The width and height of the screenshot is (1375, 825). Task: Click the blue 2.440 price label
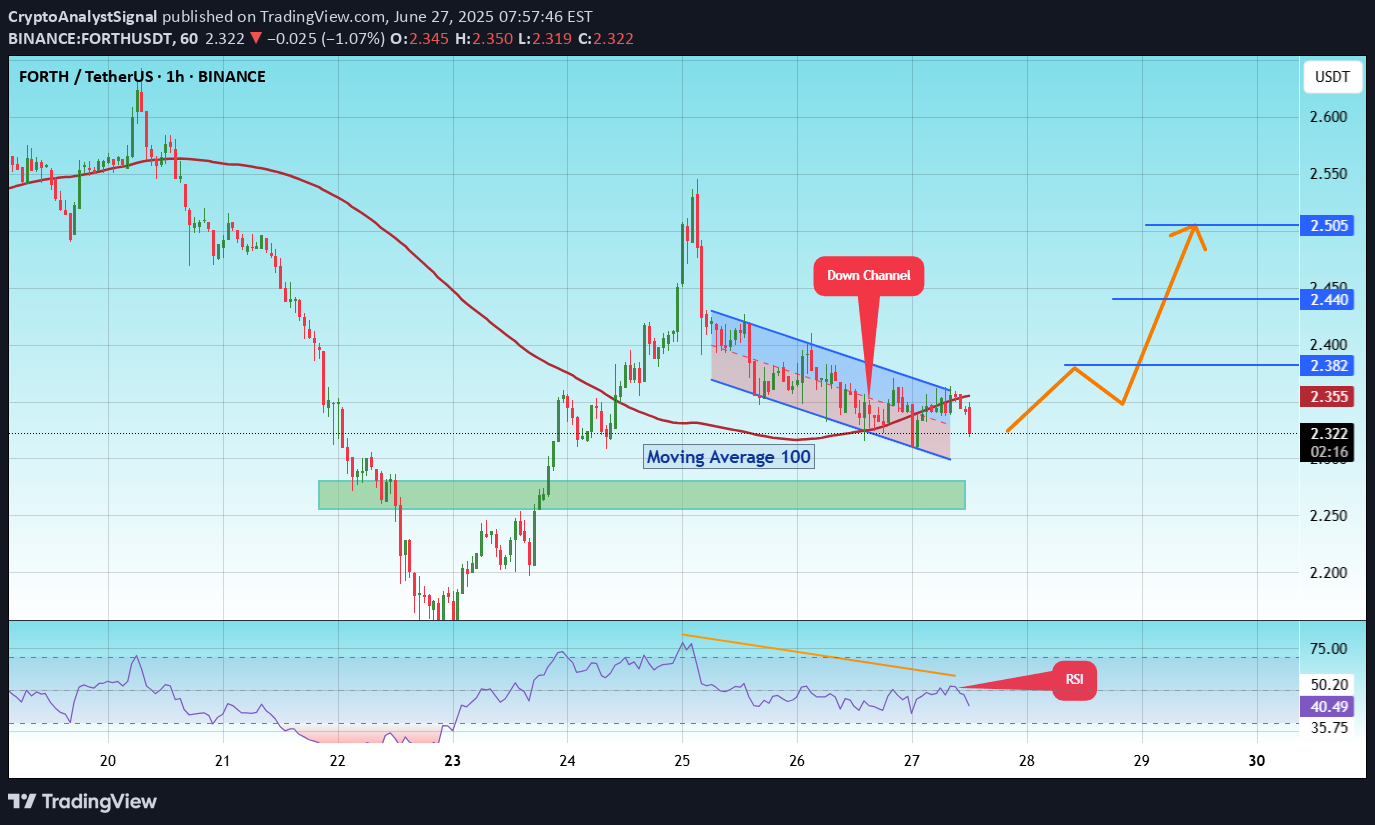pos(1326,299)
